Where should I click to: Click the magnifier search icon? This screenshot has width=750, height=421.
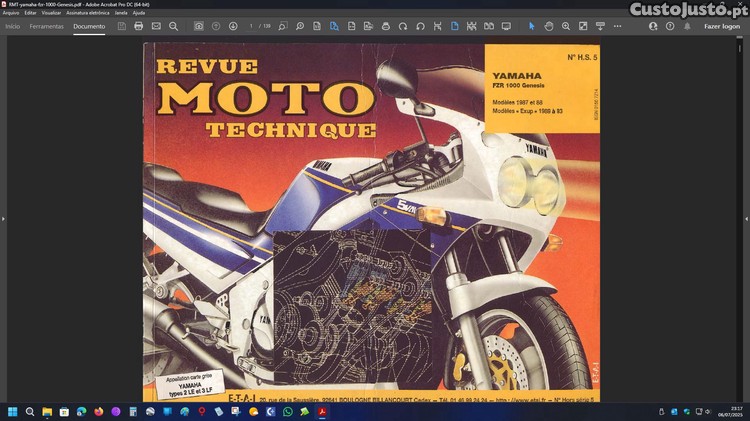click(x=173, y=26)
